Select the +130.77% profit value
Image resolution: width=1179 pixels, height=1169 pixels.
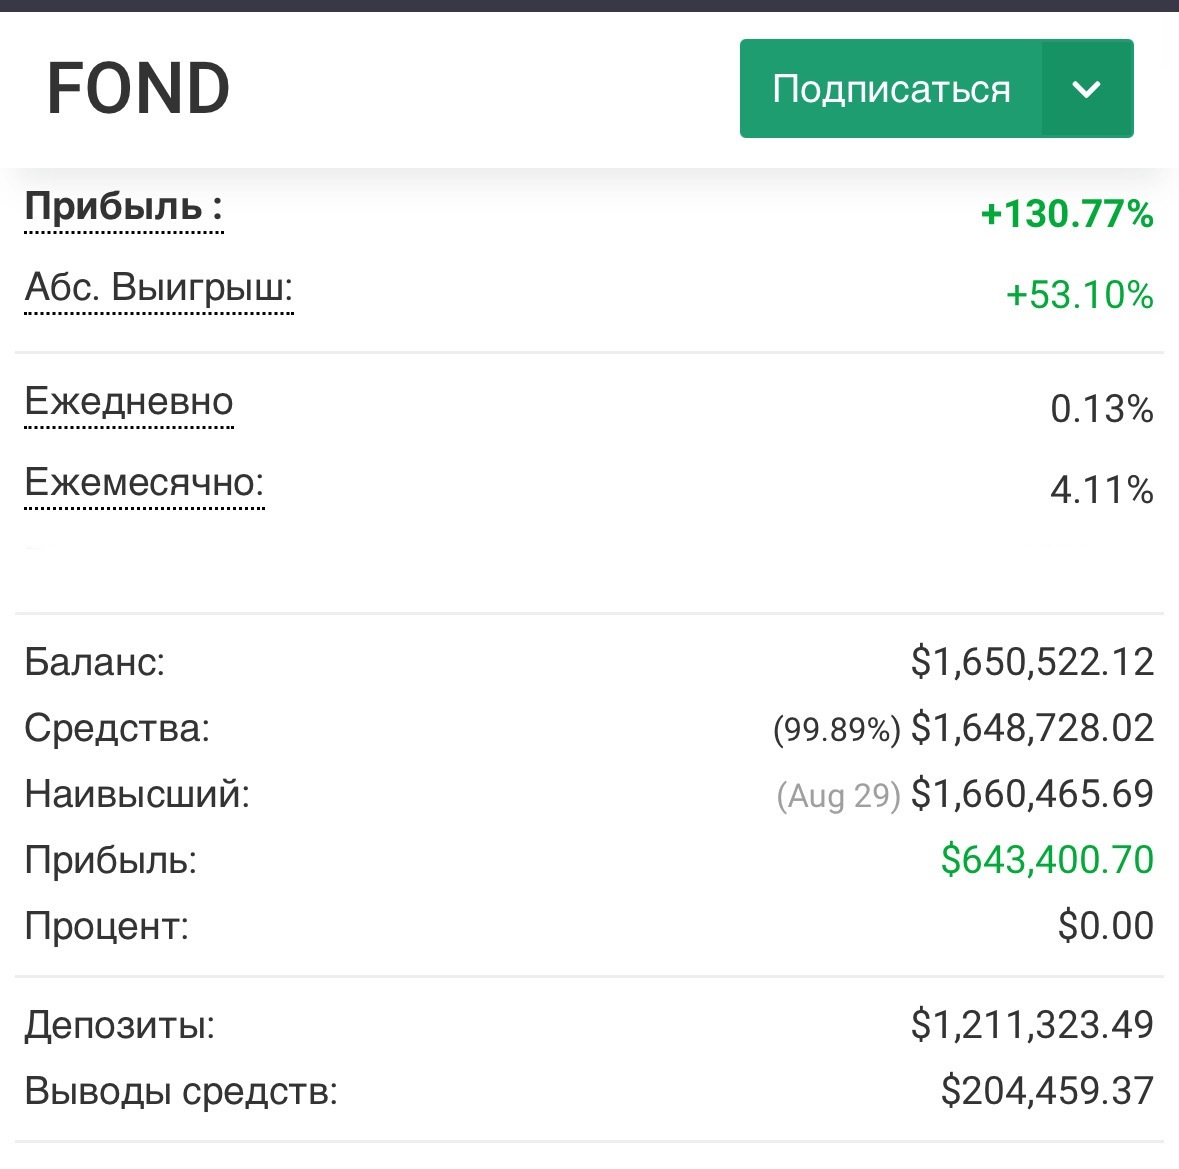1067,214
